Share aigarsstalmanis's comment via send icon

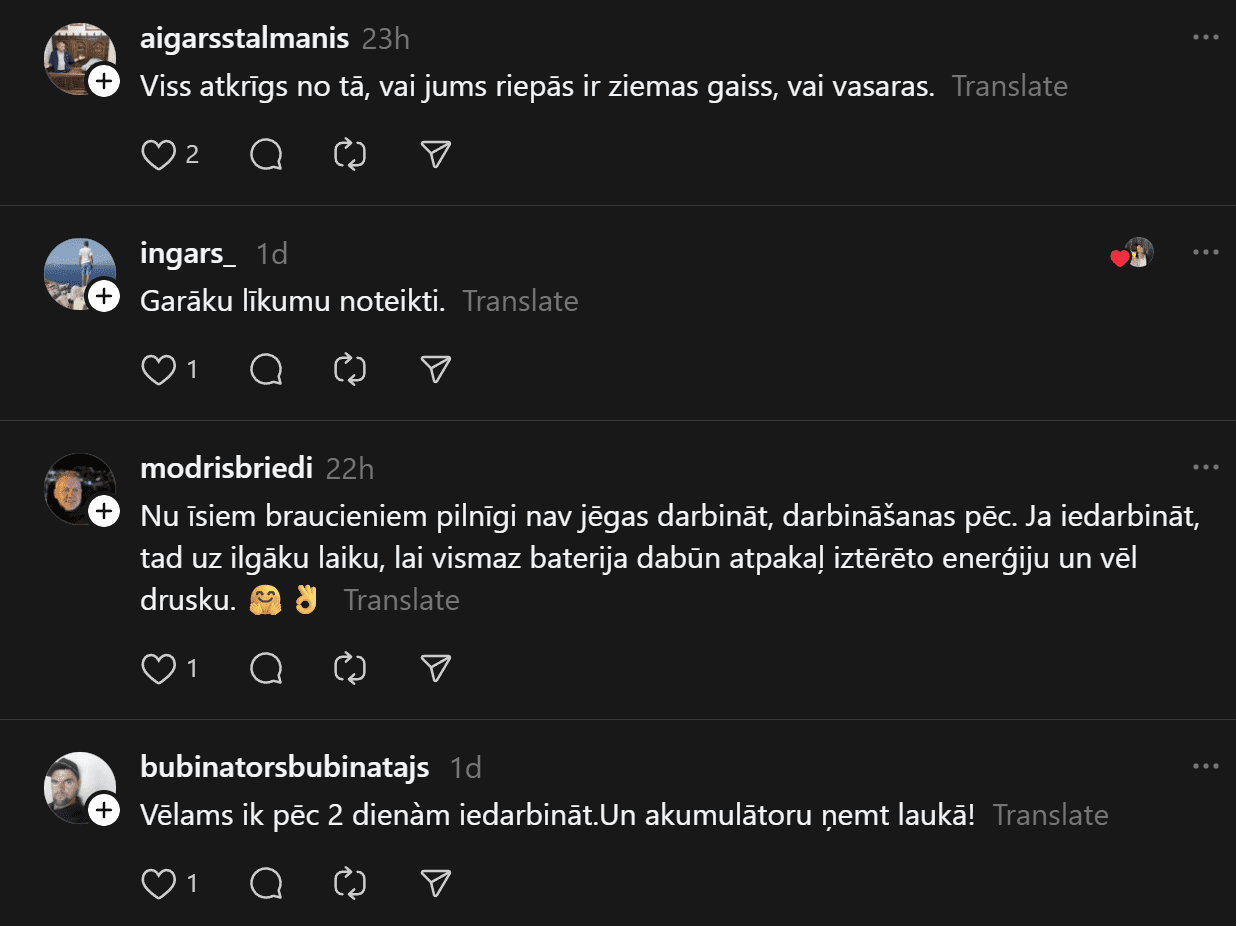[435, 155]
